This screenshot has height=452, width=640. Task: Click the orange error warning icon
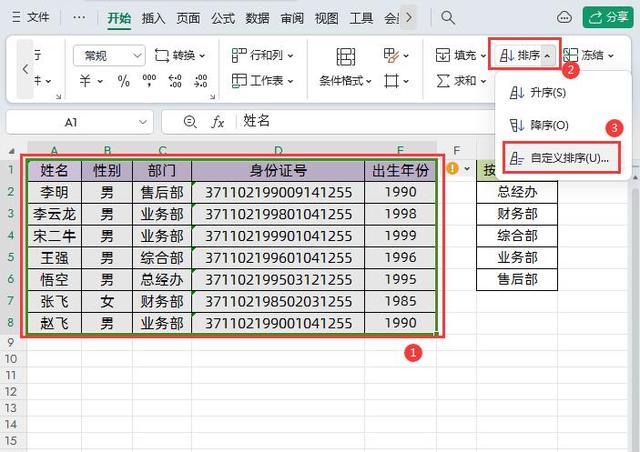click(453, 168)
